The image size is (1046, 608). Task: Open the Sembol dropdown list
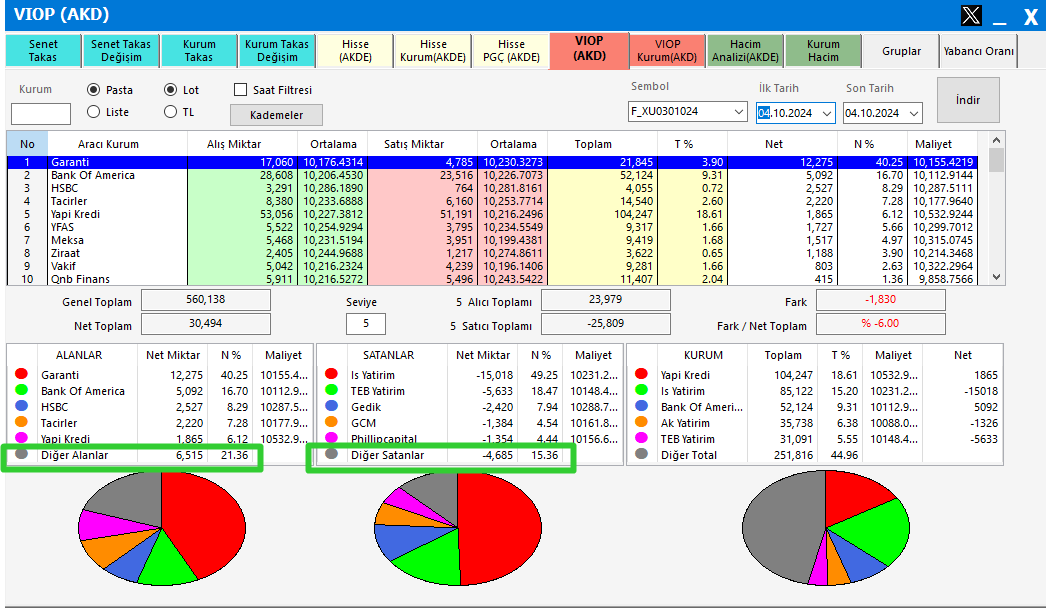point(738,111)
